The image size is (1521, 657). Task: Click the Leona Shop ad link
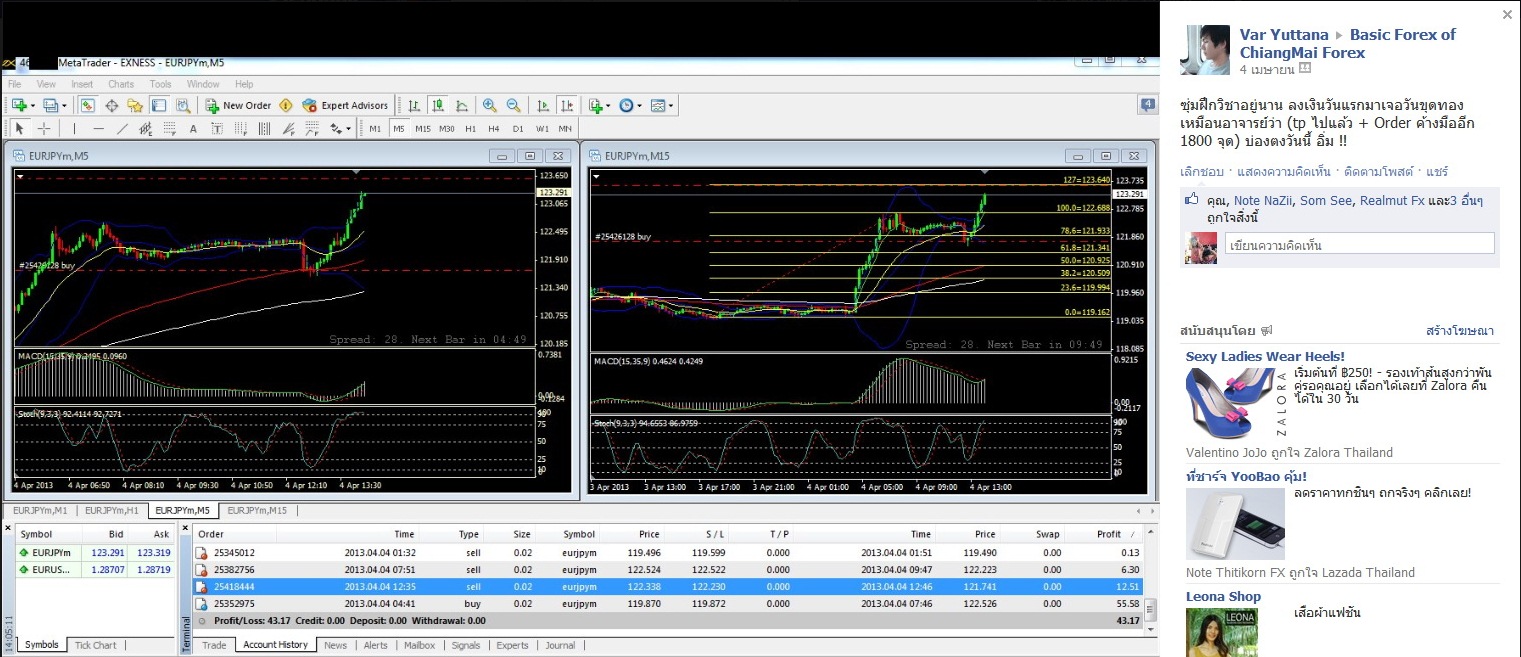click(x=1223, y=596)
